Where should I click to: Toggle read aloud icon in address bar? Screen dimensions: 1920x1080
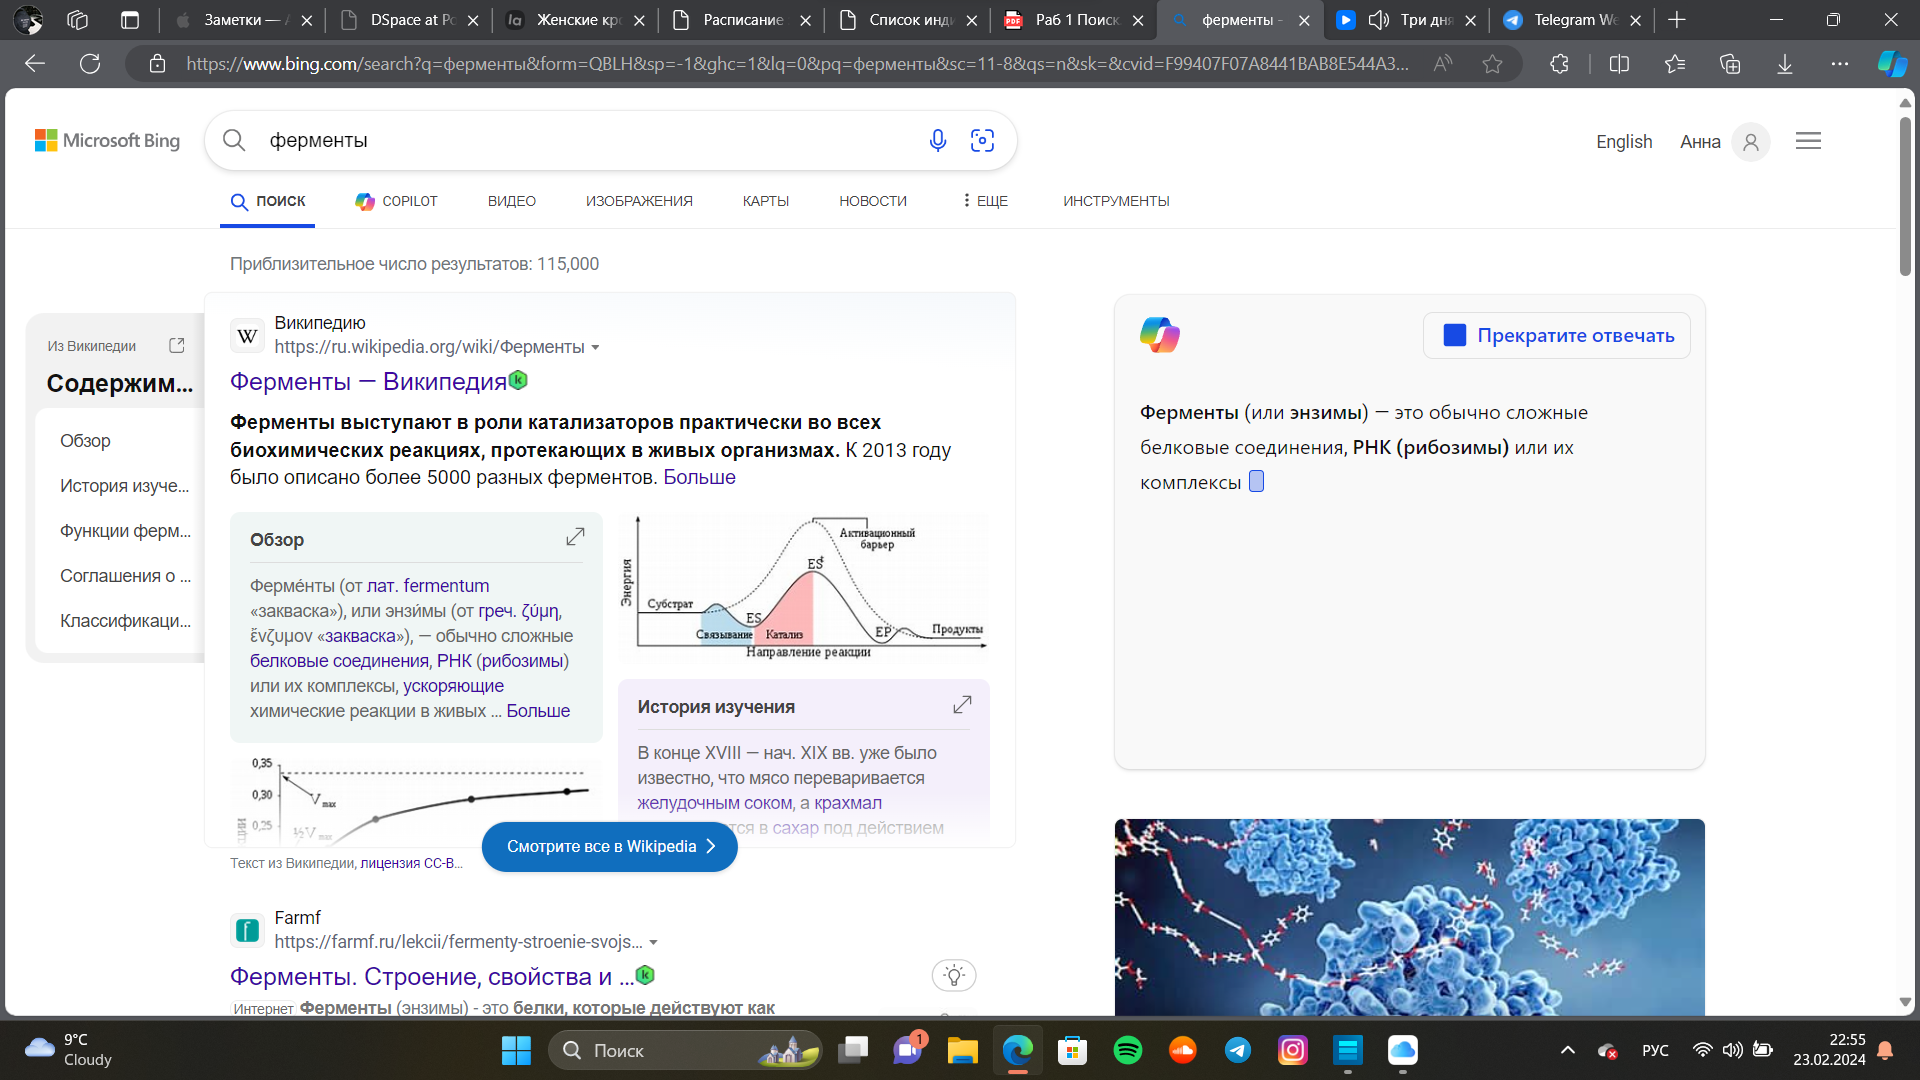pos(1443,64)
